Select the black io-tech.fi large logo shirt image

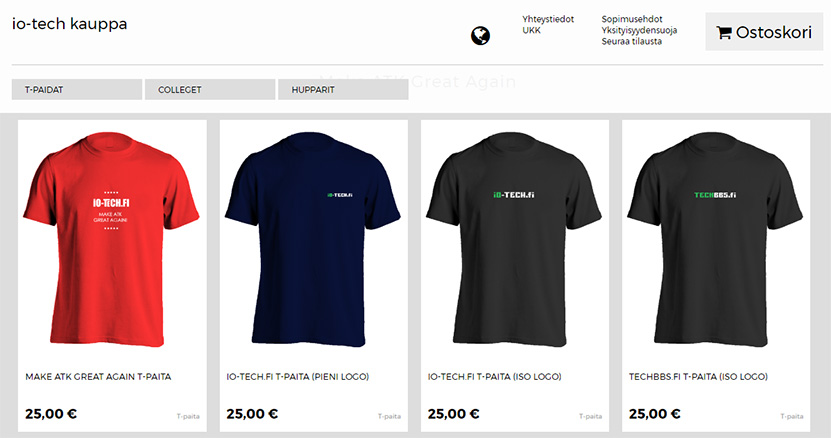point(514,239)
